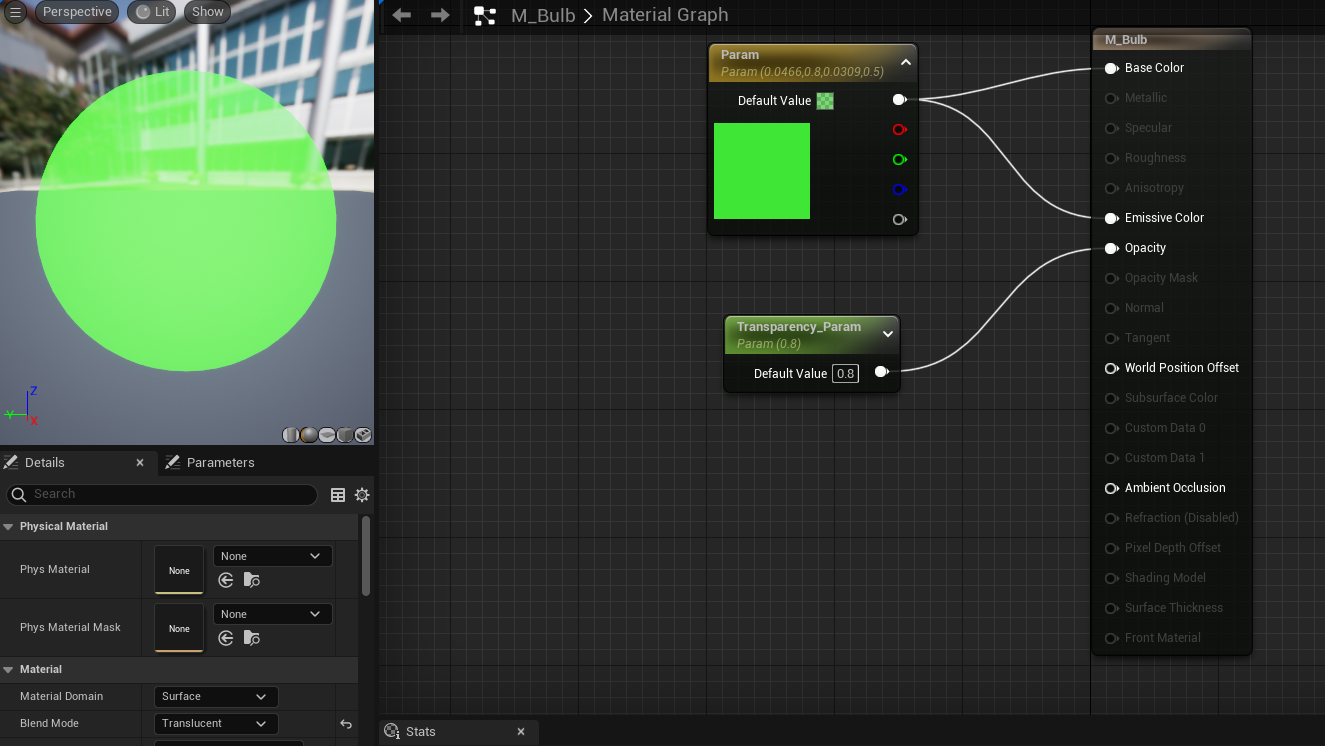Open the Material Domain dropdown

point(215,696)
